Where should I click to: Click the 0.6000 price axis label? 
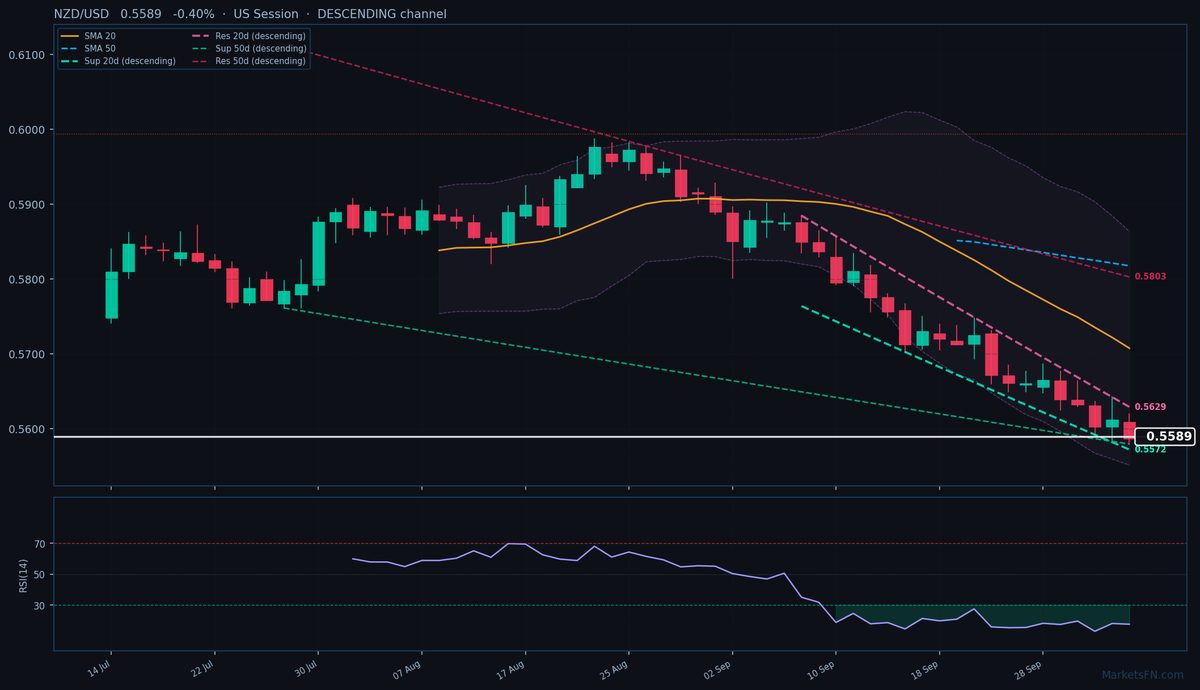click(x=26, y=130)
